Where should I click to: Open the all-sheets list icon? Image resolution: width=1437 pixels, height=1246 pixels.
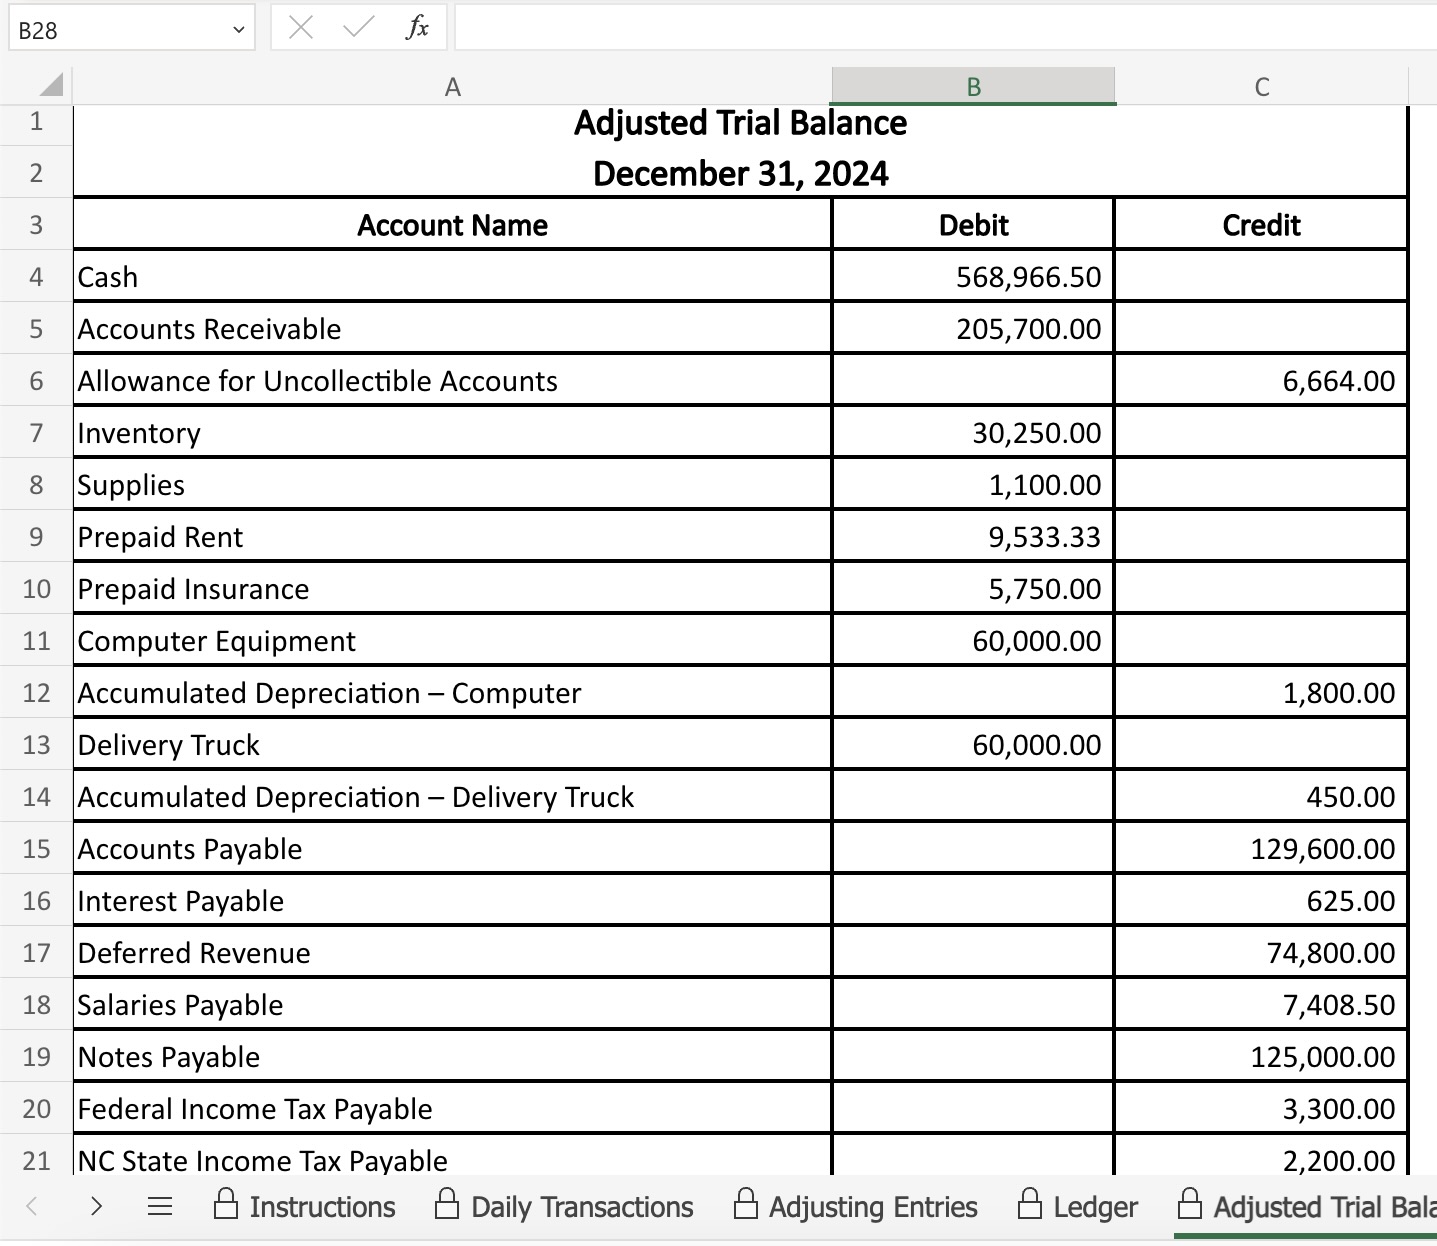tap(160, 1206)
